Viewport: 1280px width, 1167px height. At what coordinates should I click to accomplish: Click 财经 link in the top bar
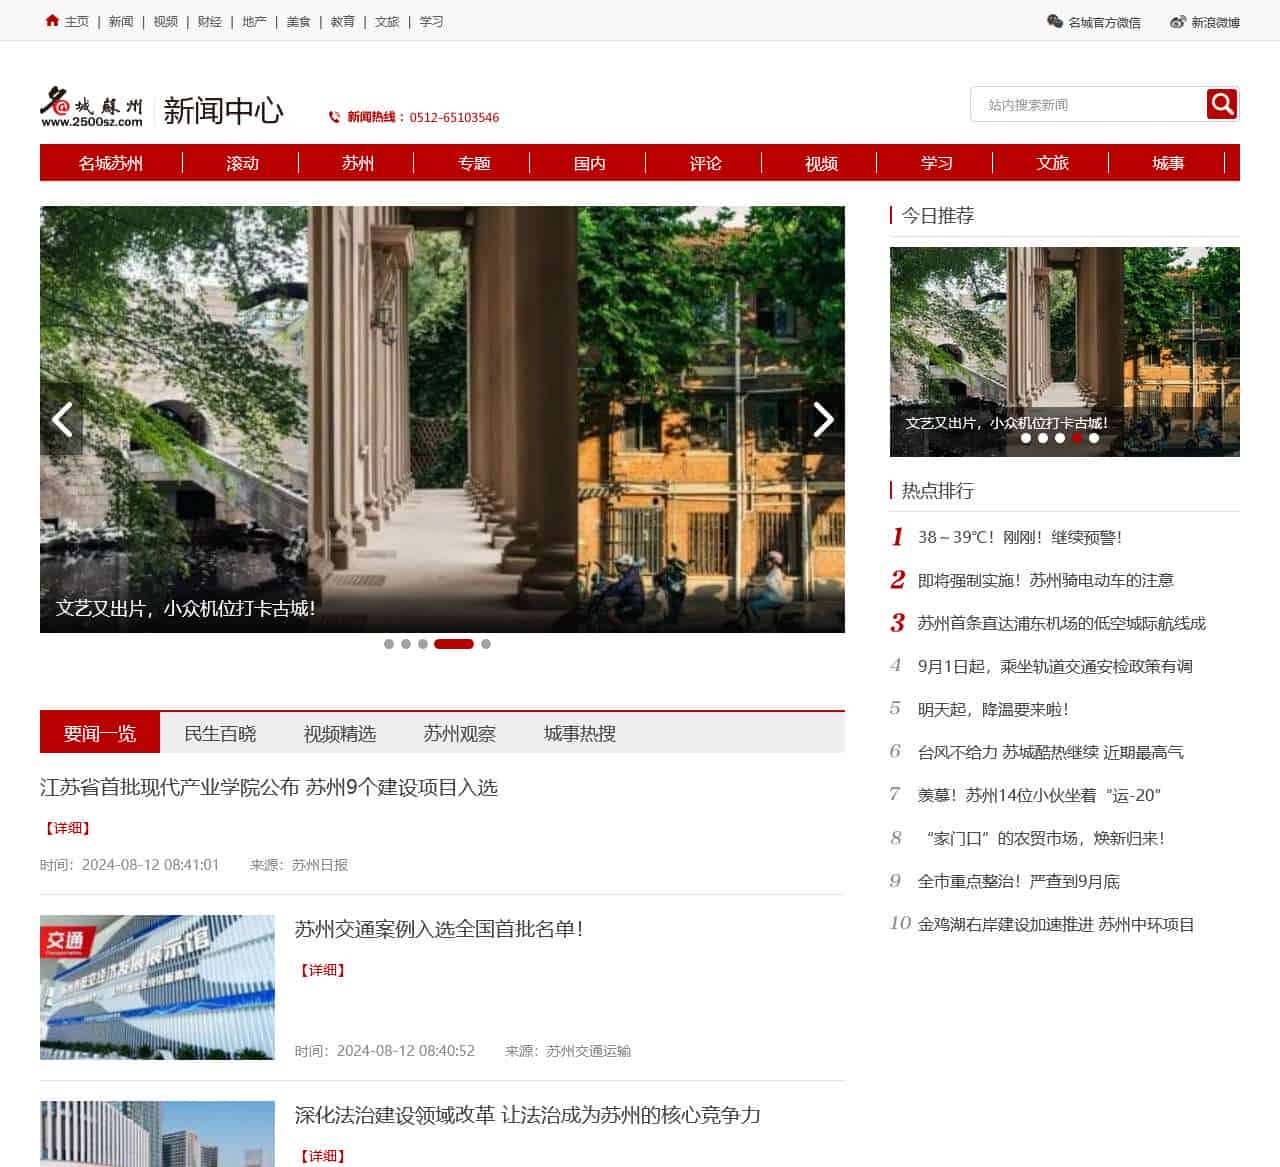pos(210,21)
